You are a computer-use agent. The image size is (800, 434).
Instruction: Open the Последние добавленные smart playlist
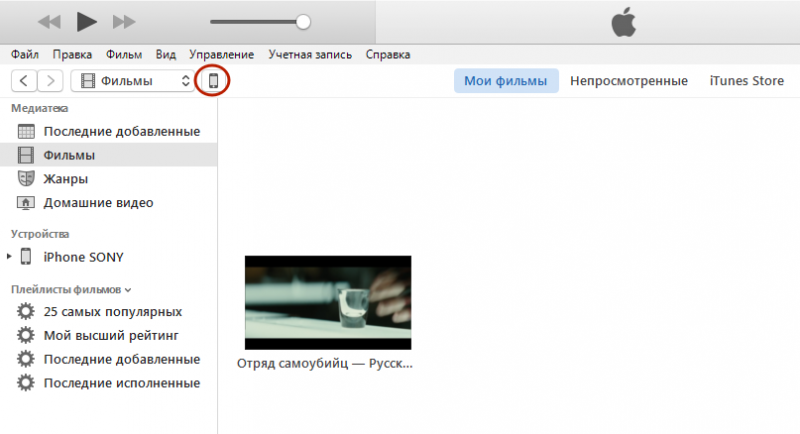point(121,359)
